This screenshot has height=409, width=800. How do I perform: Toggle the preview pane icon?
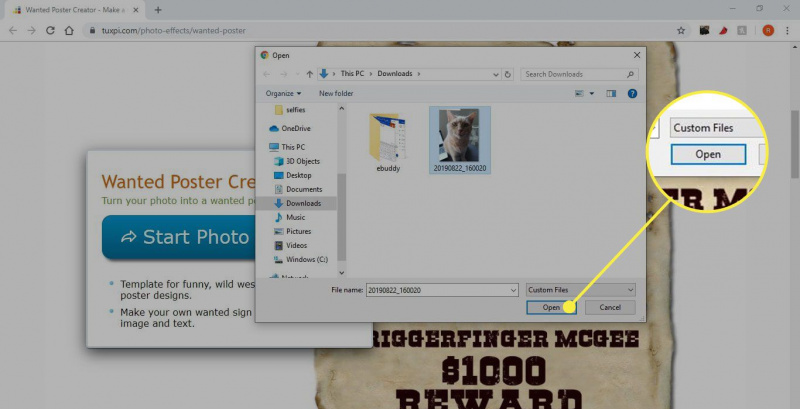[611, 93]
